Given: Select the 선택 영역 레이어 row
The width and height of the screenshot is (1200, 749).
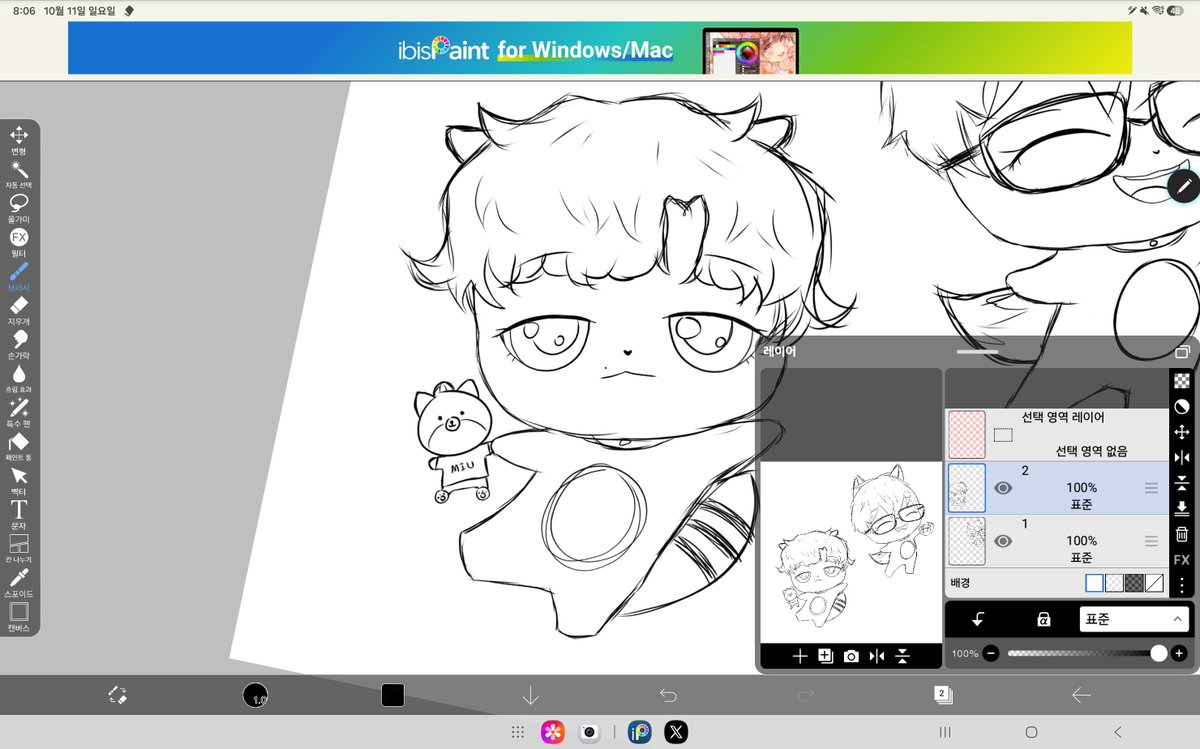Looking at the screenshot, I should pyautogui.click(x=1057, y=434).
